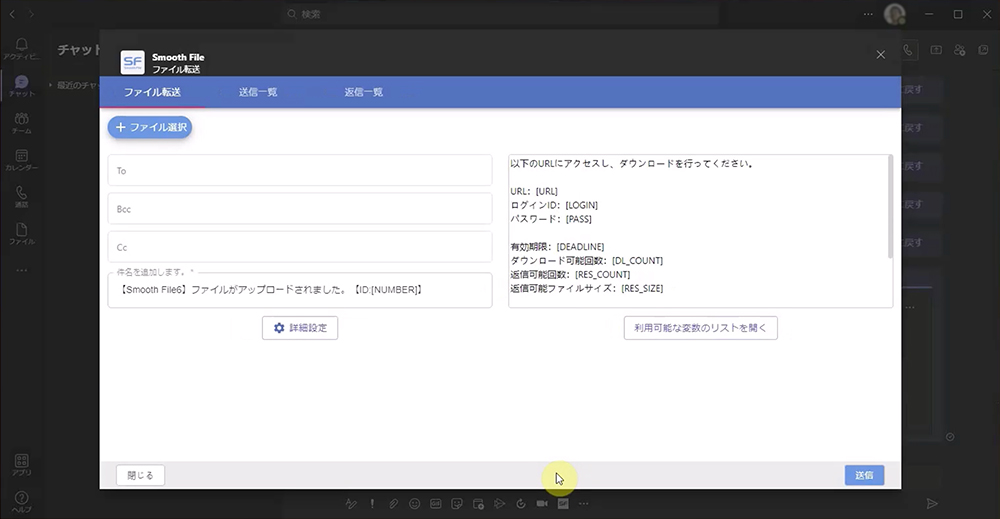Click the Teams profile avatar
The width and height of the screenshot is (1000, 519).
tap(895, 14)
